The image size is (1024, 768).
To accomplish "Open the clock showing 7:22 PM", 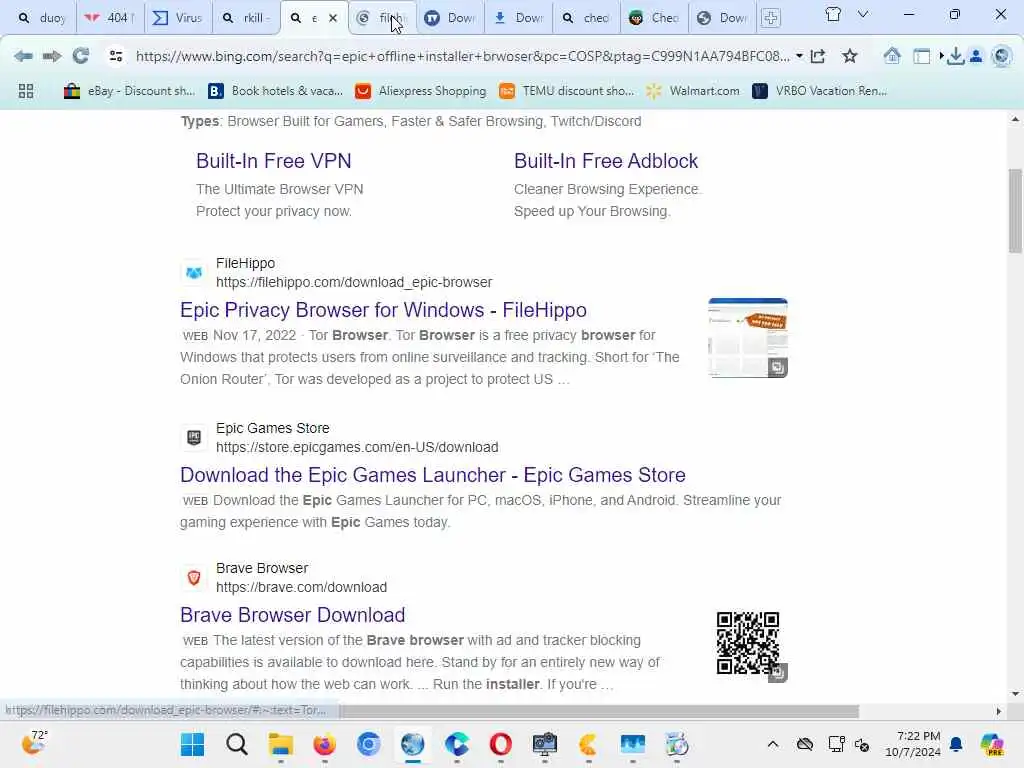I will (x=912, y=744).
